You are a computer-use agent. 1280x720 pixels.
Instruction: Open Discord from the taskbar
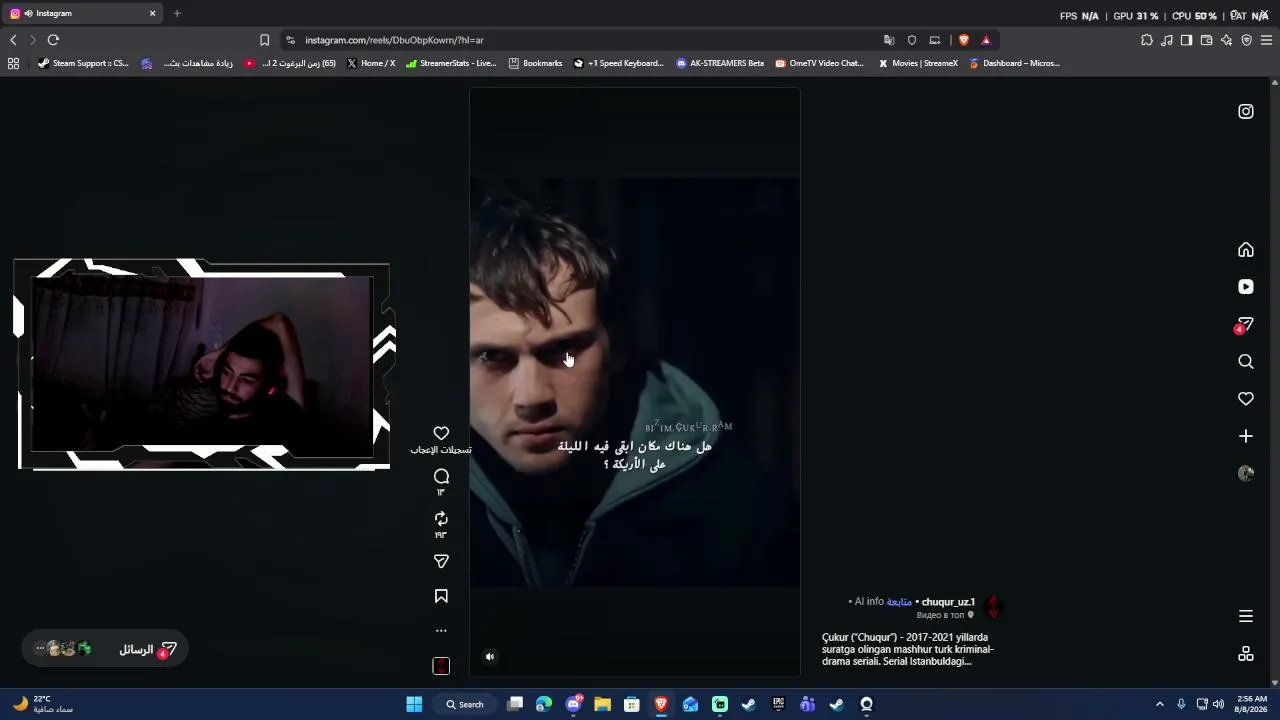coord(574,704)
